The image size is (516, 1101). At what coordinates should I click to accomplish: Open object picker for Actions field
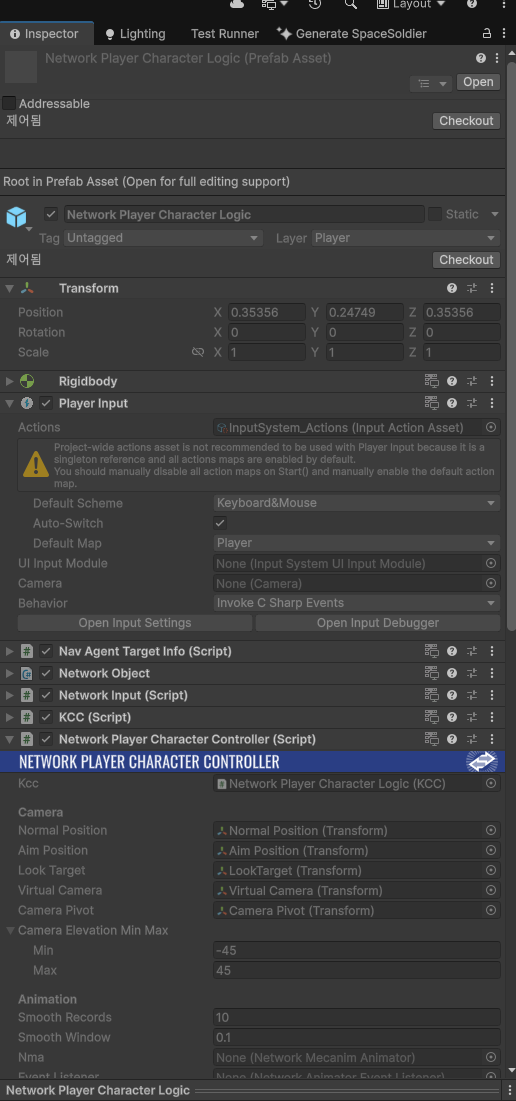491,427
